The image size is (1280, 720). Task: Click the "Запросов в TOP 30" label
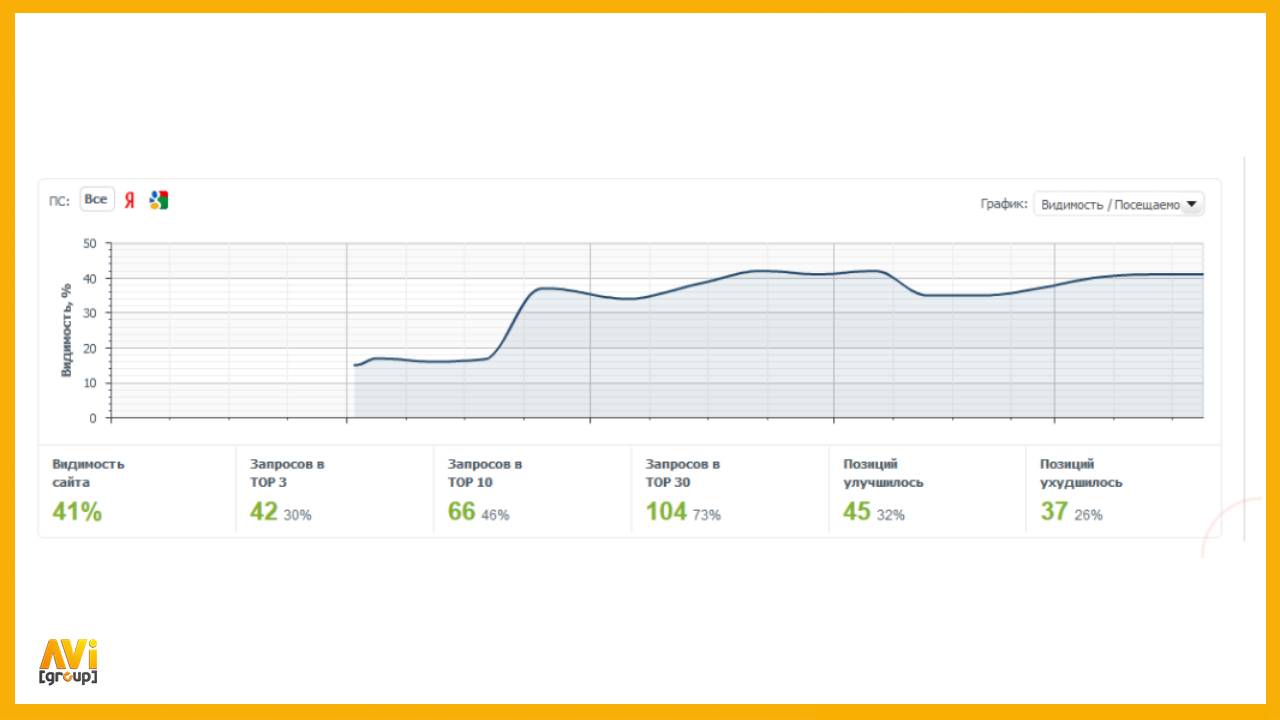[683, 473]
